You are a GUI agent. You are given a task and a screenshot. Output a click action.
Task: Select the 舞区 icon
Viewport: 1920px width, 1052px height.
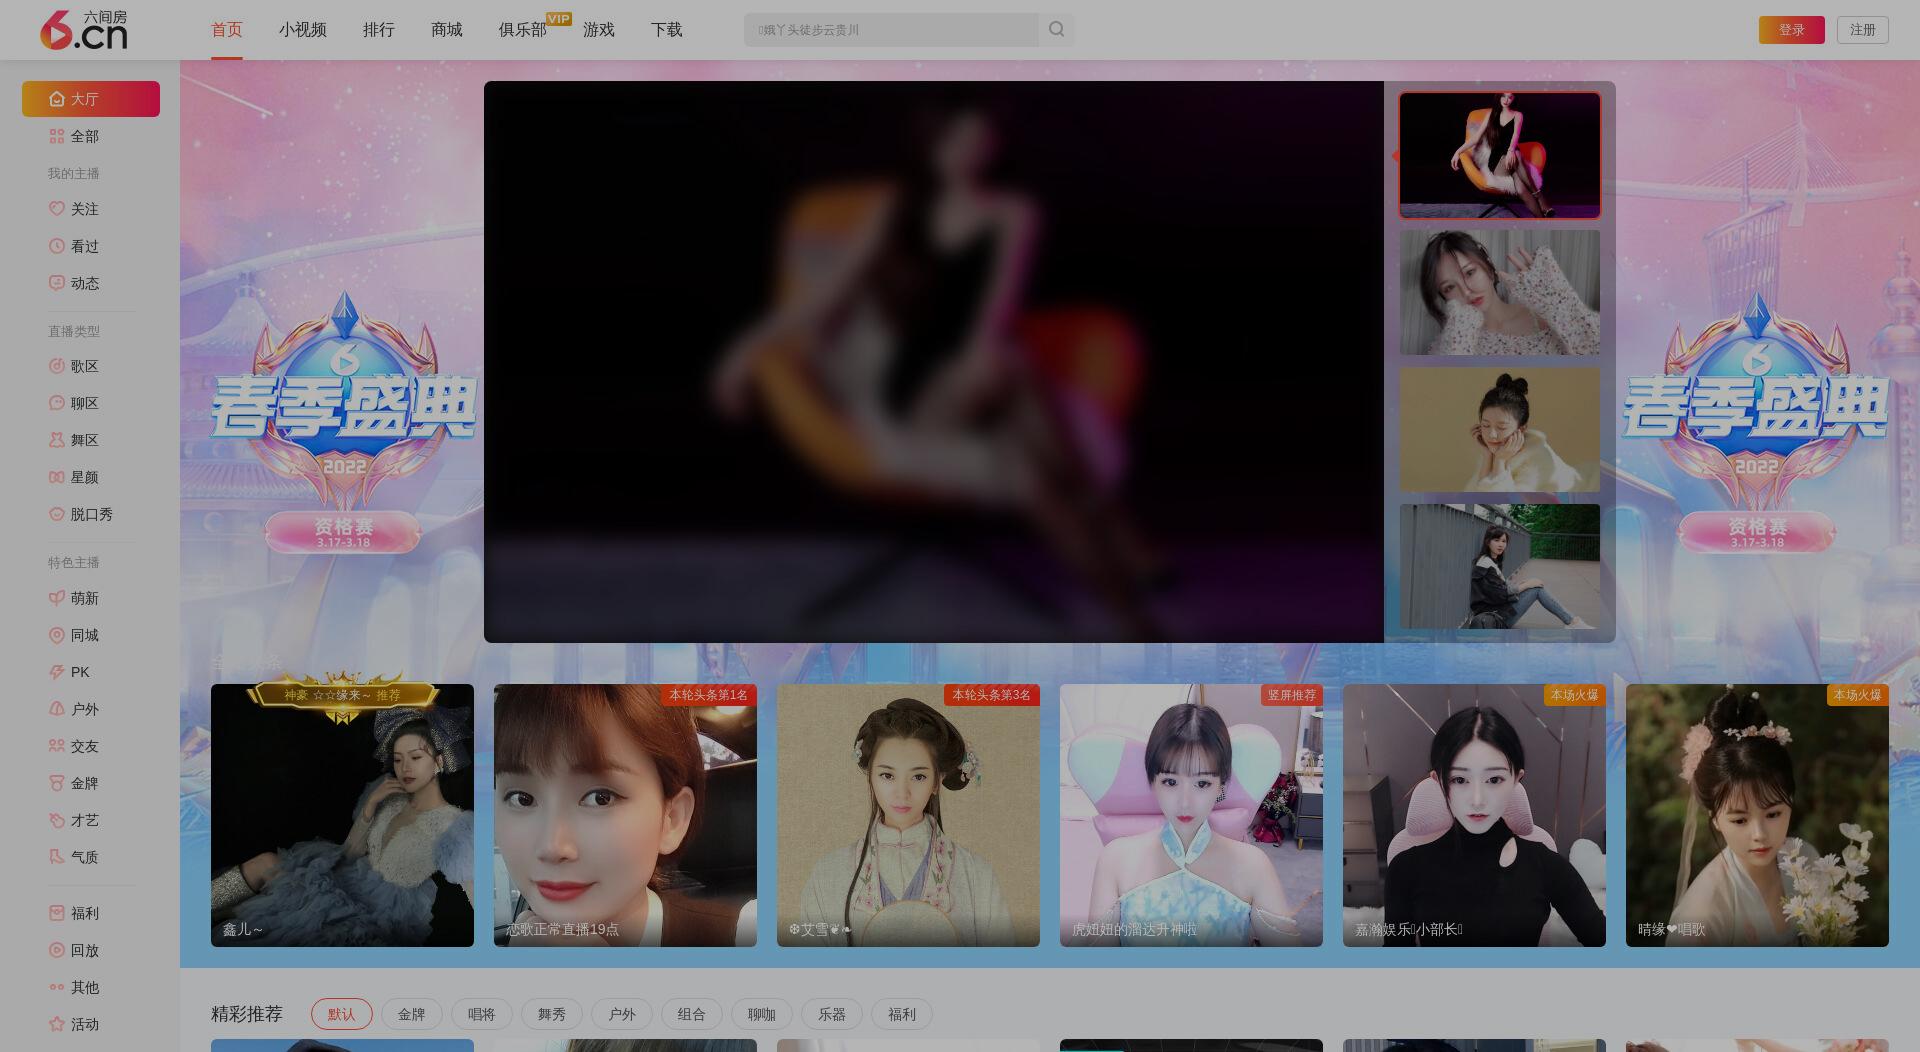click(x=57, y=440)
